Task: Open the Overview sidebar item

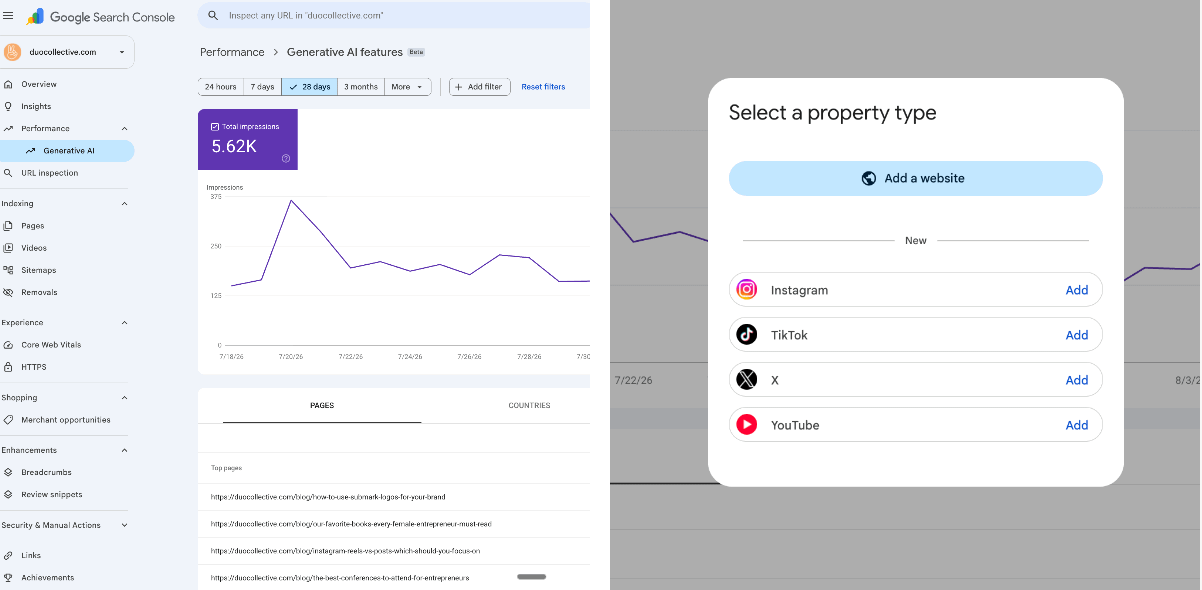Action: click(67, 84)
